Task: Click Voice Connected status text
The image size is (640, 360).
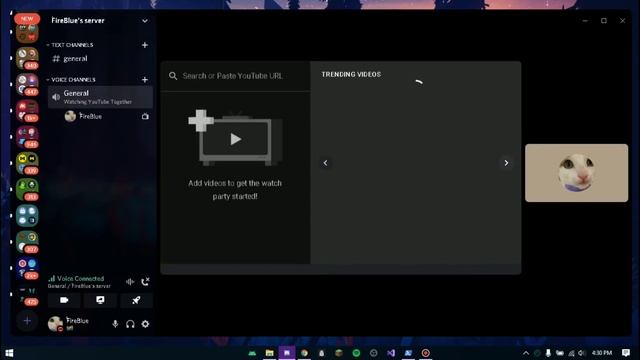Action: (x=80, y=279)
